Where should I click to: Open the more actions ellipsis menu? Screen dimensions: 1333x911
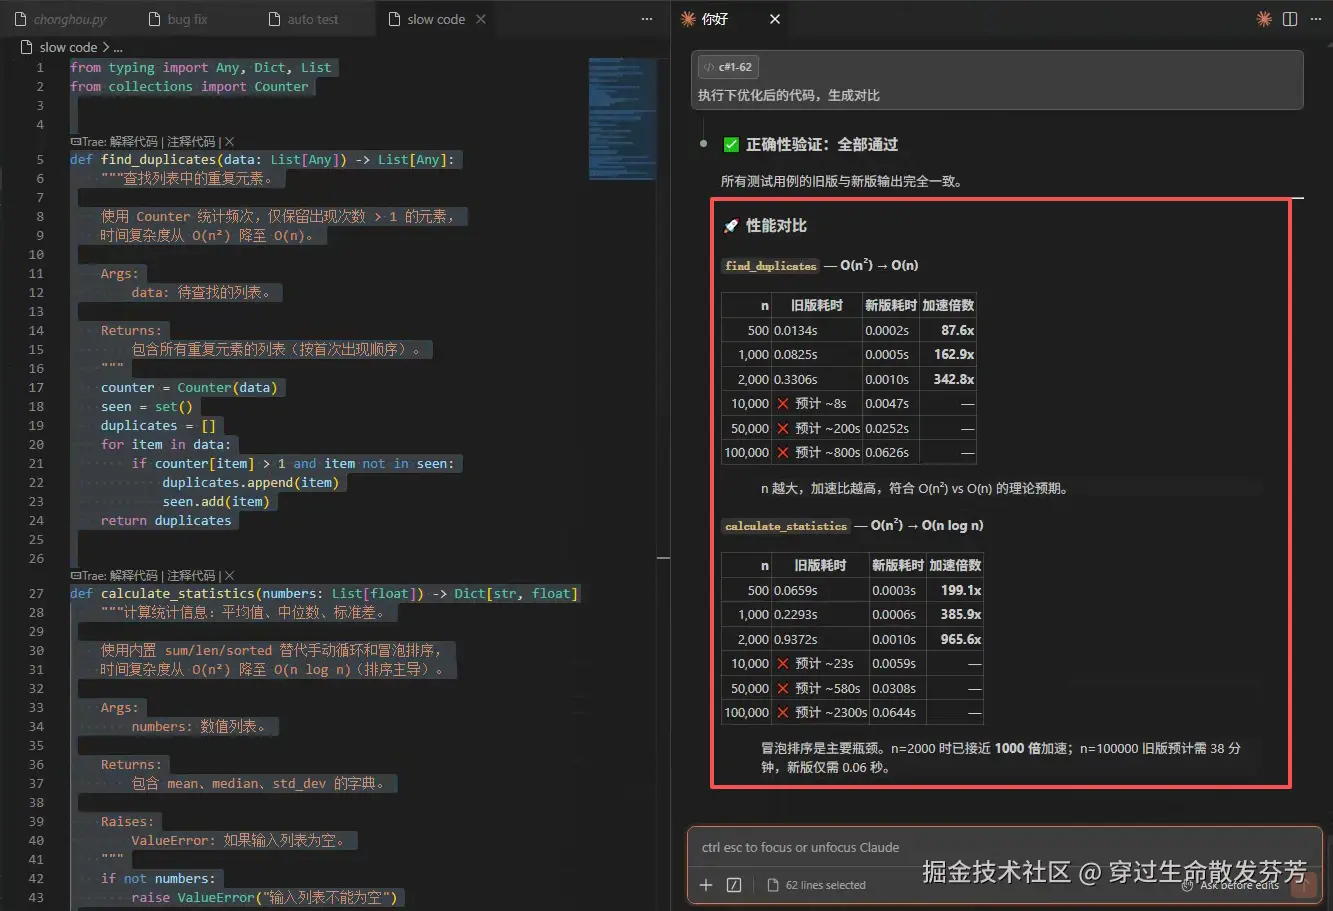coord(1314,19)
